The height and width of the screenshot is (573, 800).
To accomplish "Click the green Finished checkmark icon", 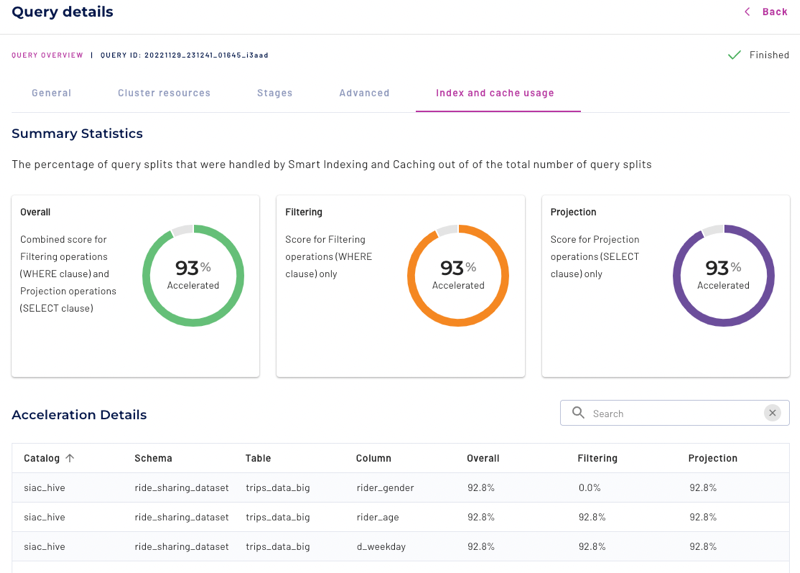I will (734, 55).
